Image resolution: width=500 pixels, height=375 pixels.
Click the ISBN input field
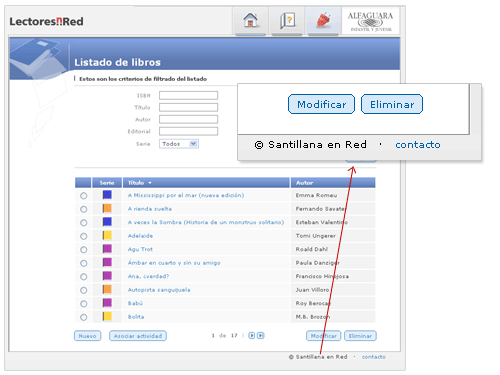point(188,95)
